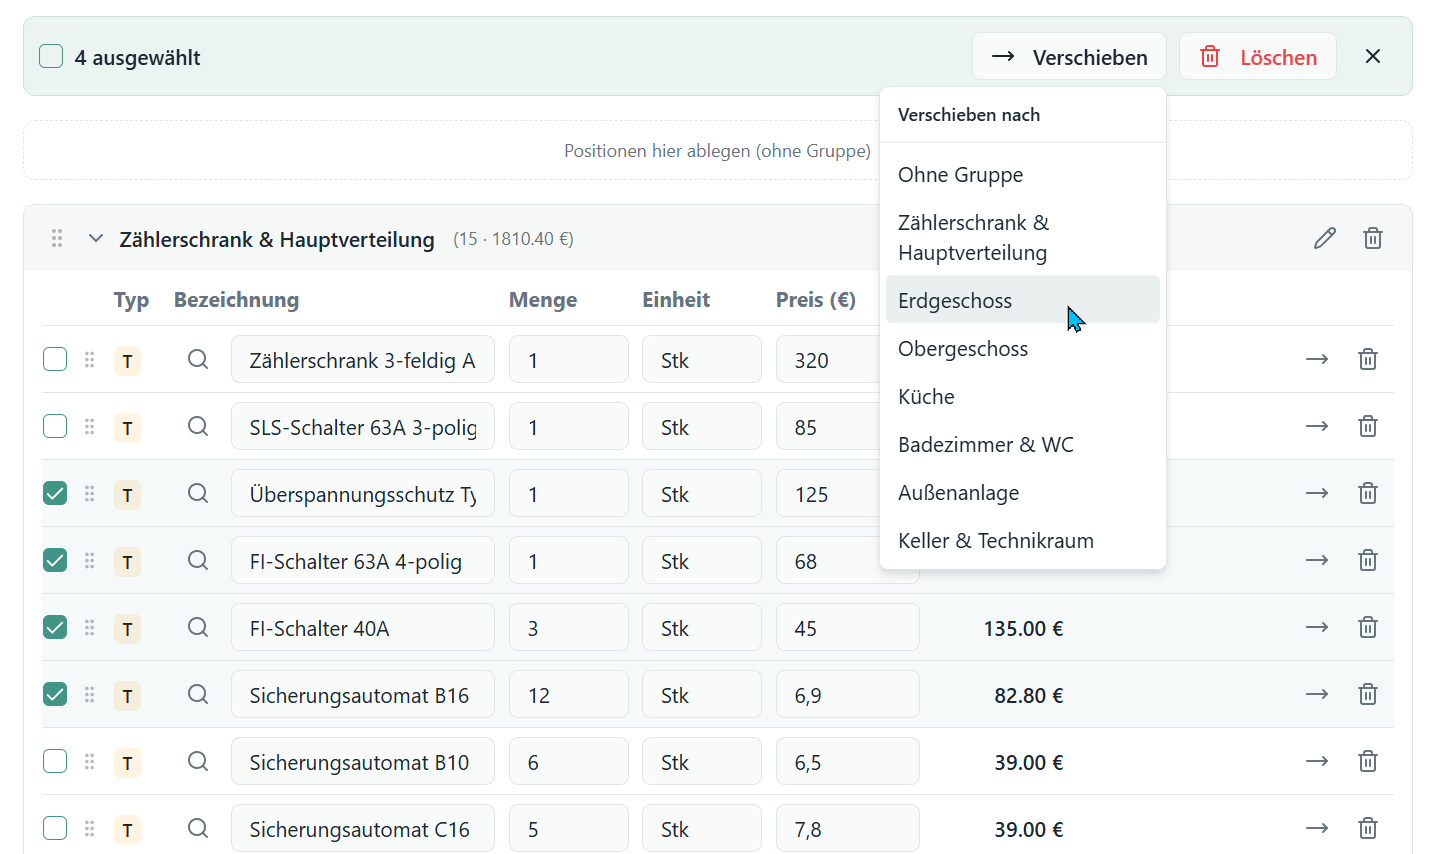The image size is (1433, 854).
Task: Click the Menge field of Sicherungsautomat B16
Action: coord(568,694)
